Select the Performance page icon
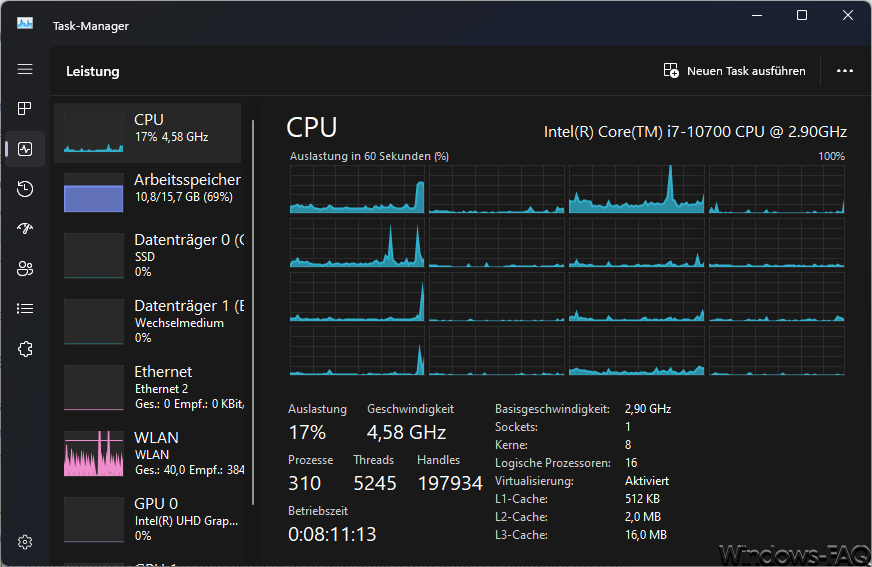Viewport: 872px width, 567px height. click(x=25, y=149)
